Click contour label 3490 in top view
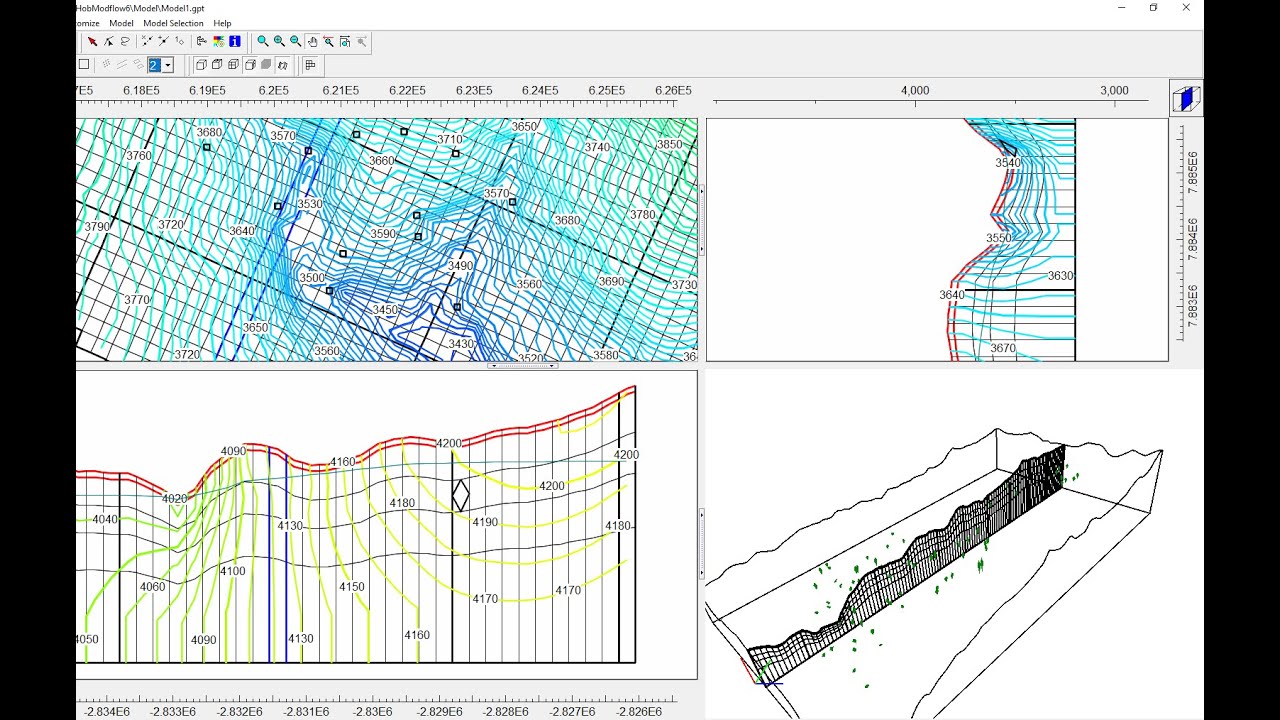Image resolution: width=1280 pixels, height=720 pixels. pyautogui.click(x=460, y=266)
